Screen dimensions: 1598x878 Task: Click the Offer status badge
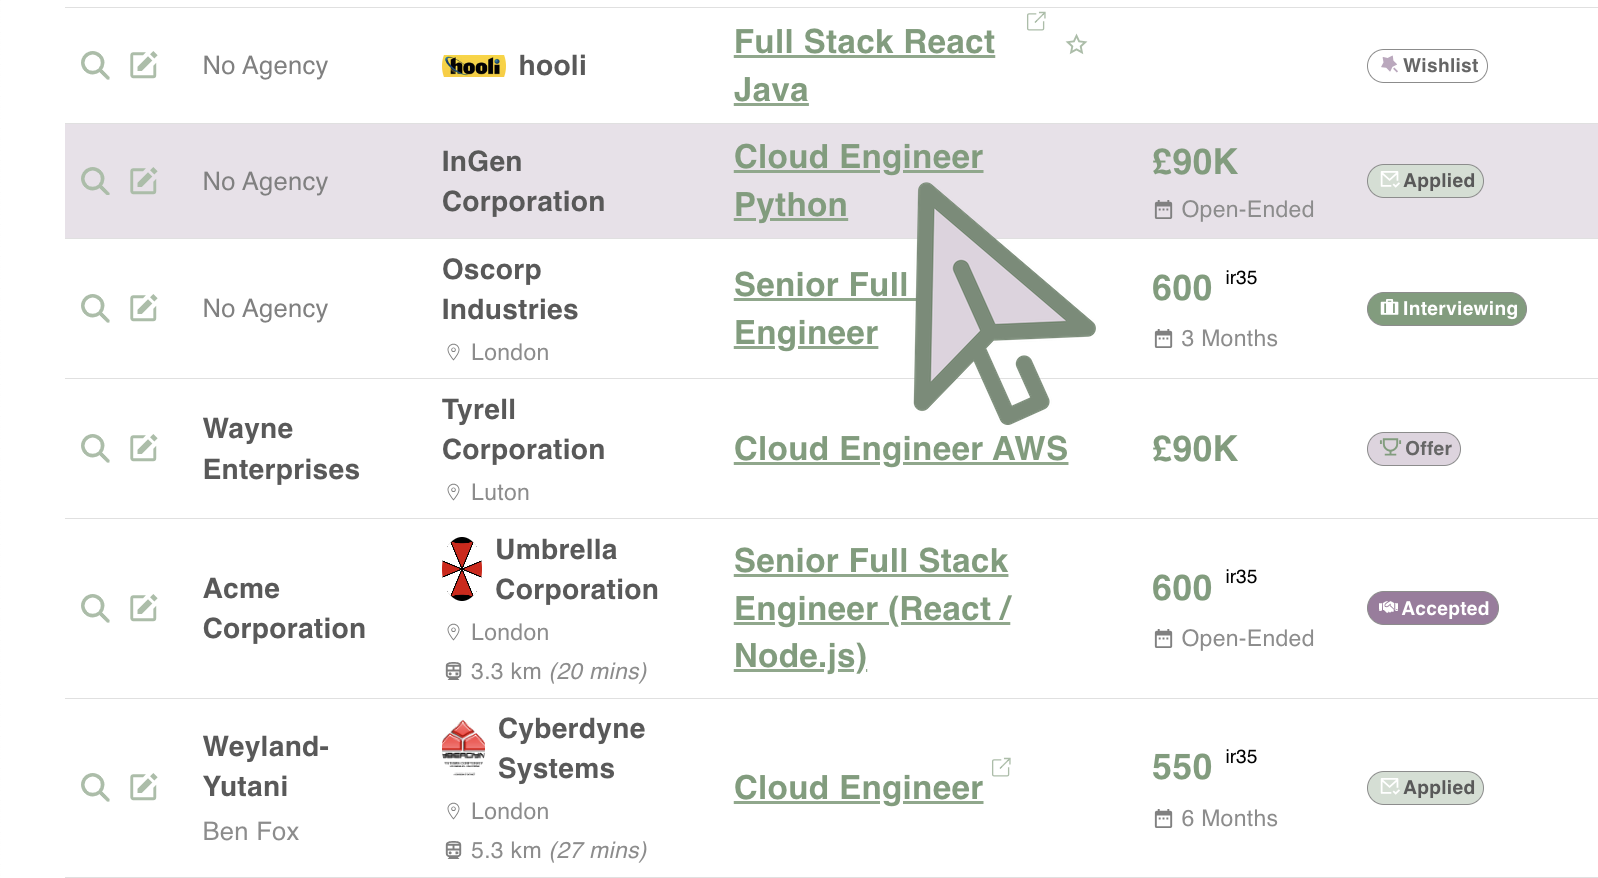[1414, 448]
